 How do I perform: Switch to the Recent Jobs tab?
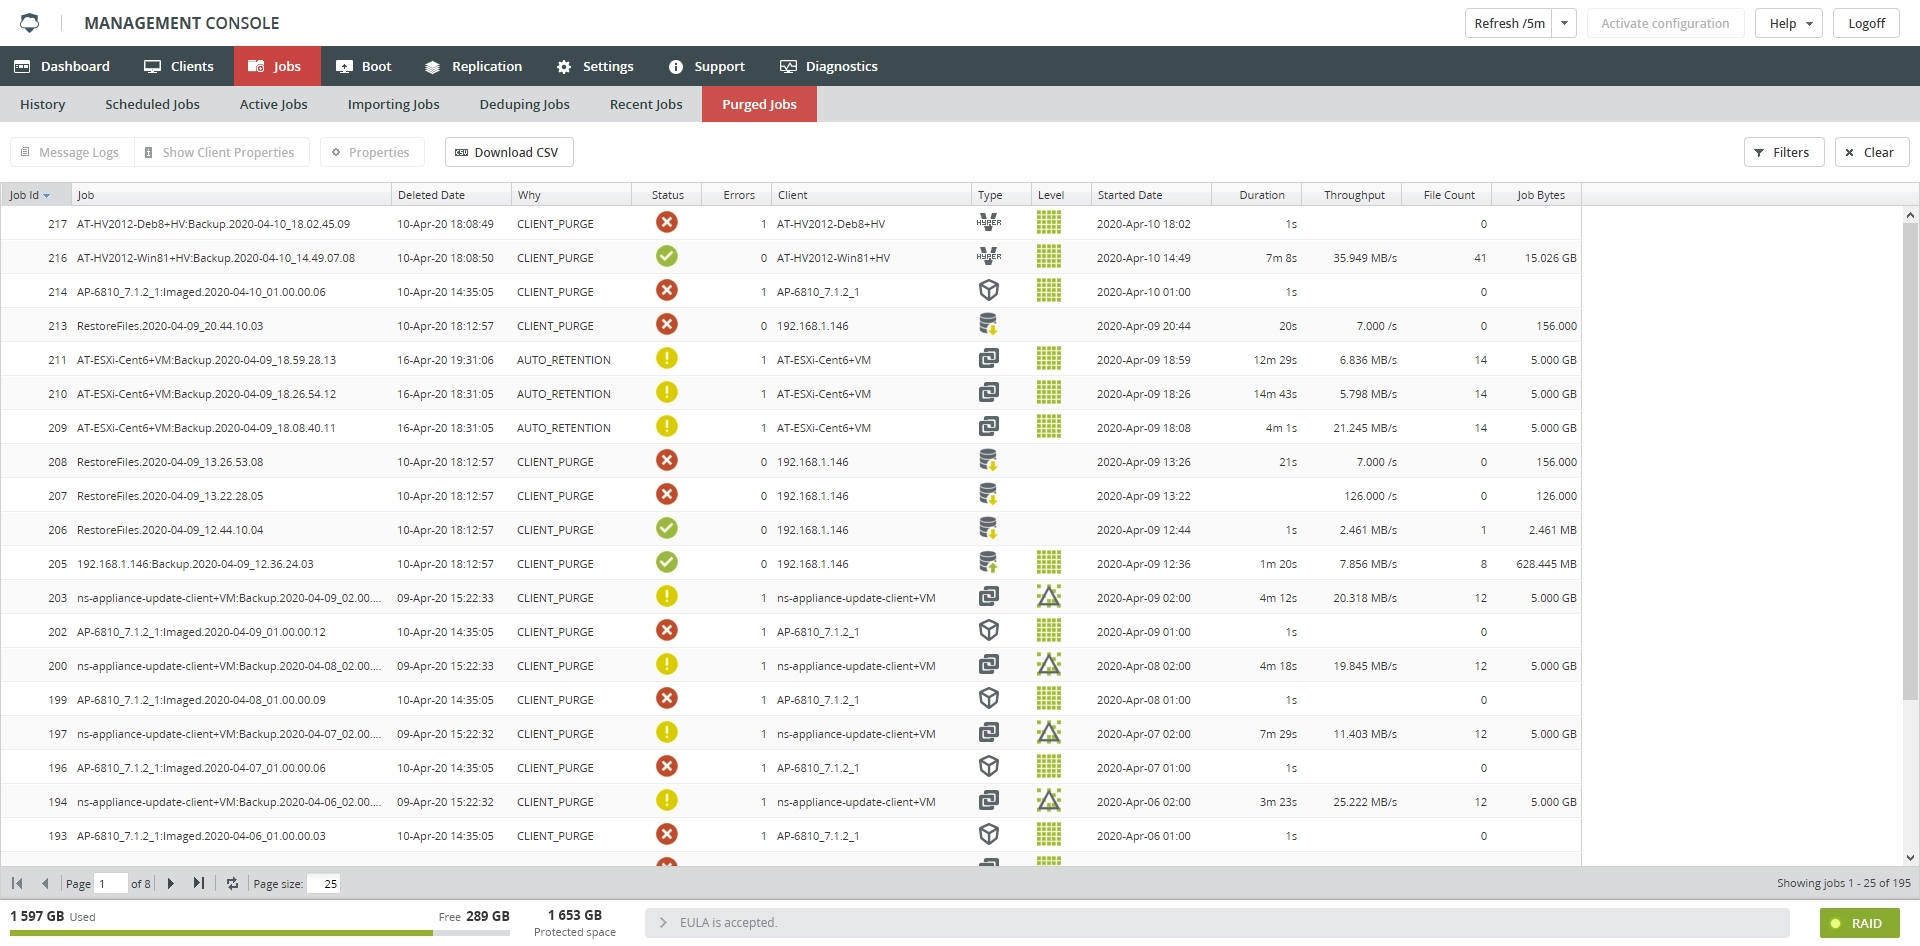tap(646, 104)
